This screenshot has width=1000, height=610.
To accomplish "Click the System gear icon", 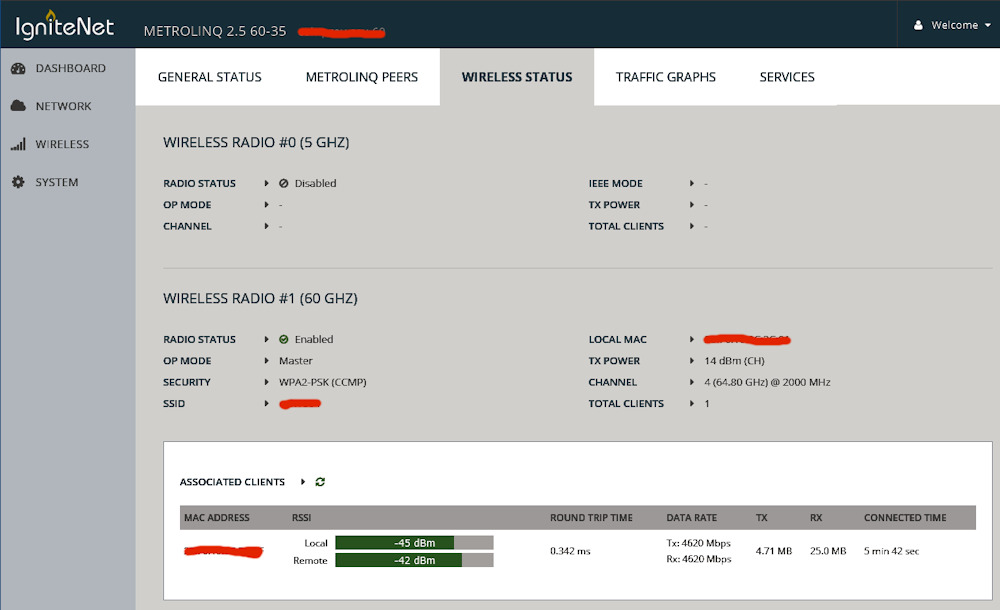I will click(x=18, y=182).
